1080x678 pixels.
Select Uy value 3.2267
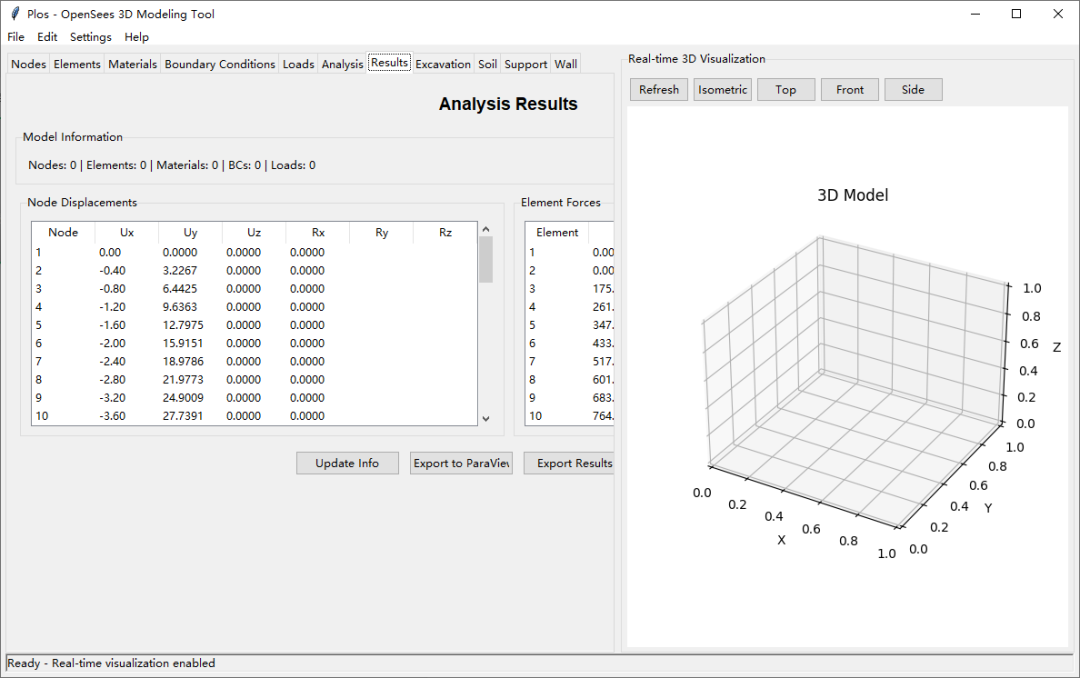pos(180,271)
